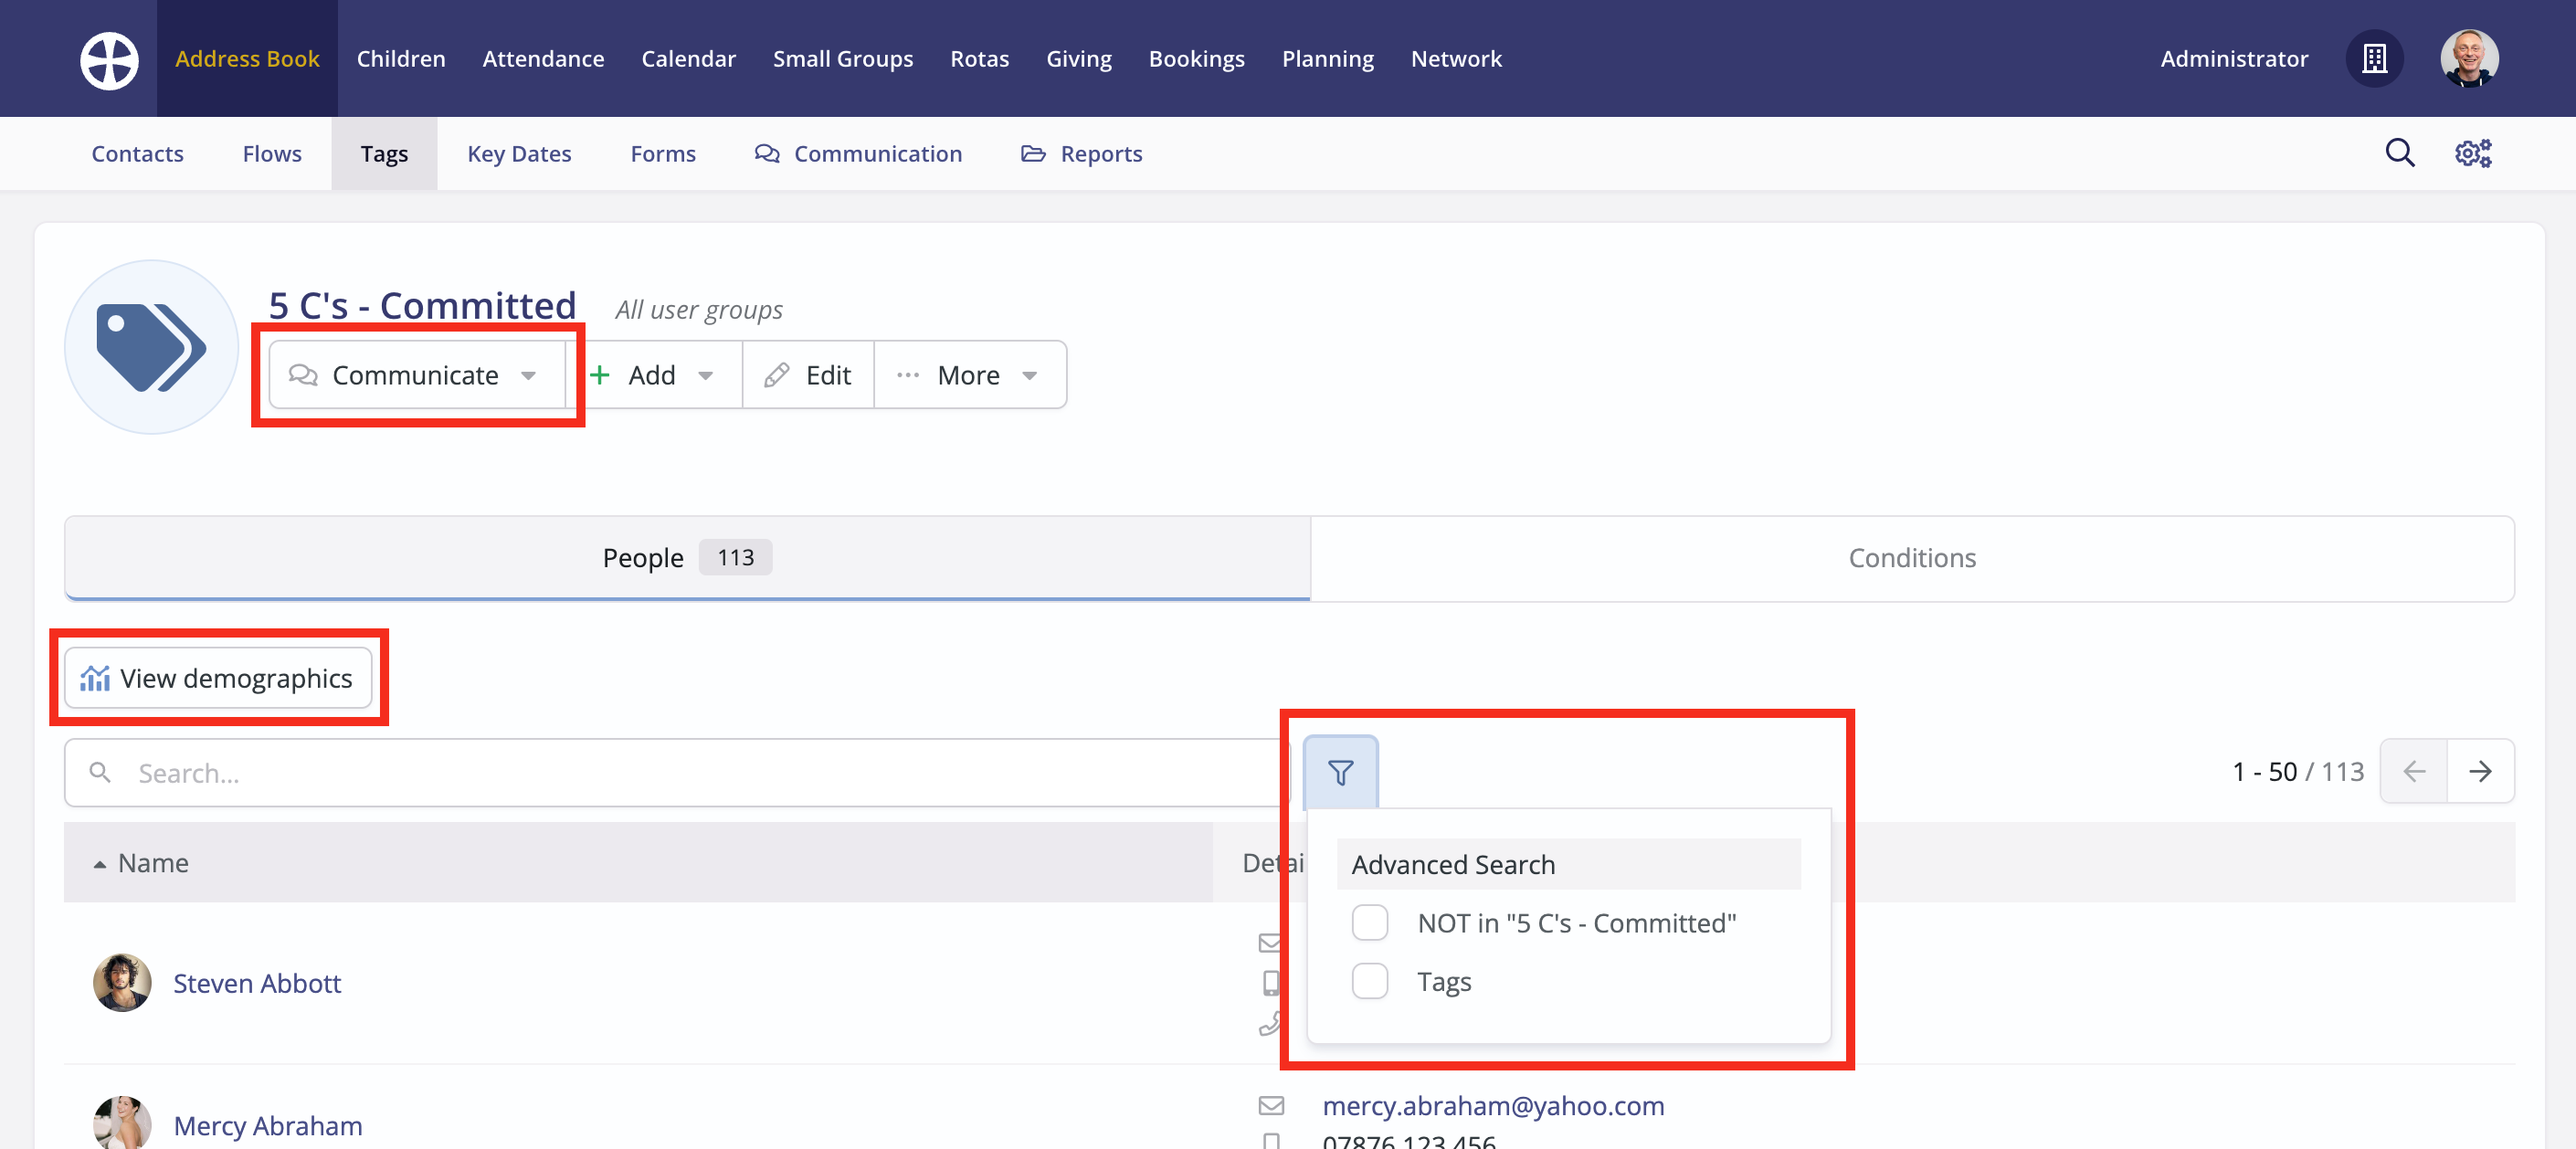This screenshot has height=1149, width=2576.
Task: Tick the Tags filter checkbox
Action: 1369,981
